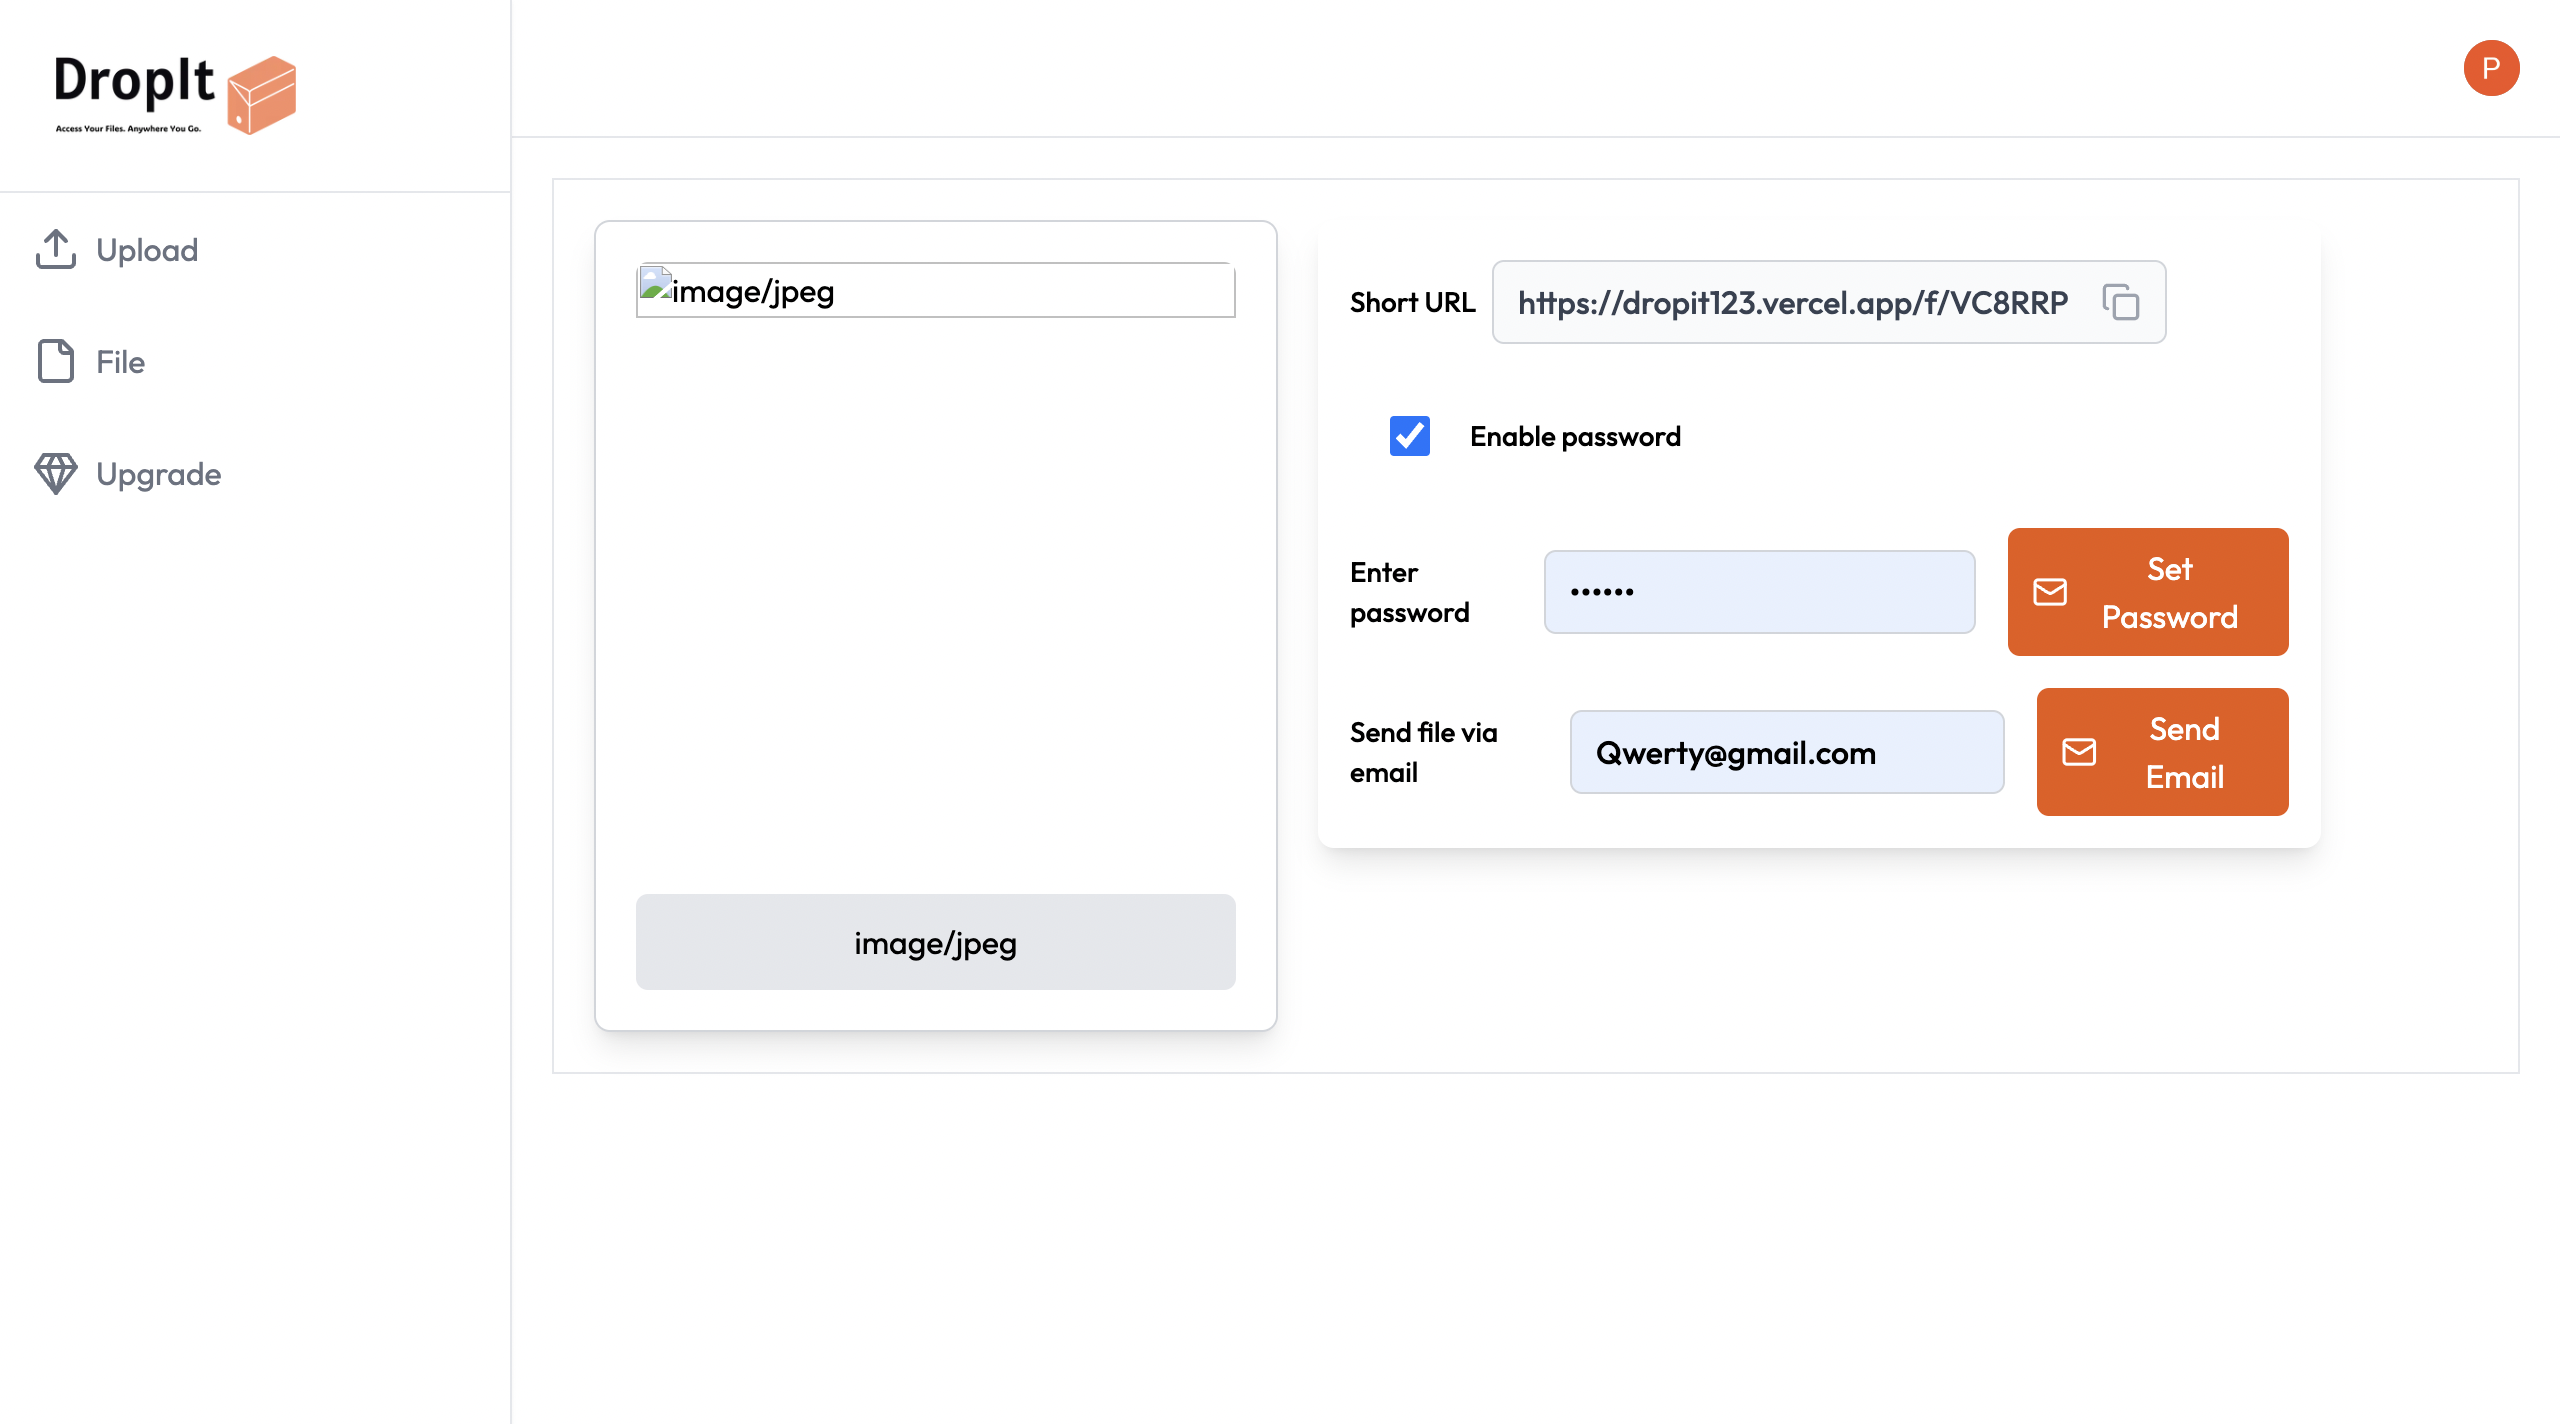Click the DropIt box logo
Image resolution: width=2560 pixels, height=1424 pixels.
(x=261, y=94)
